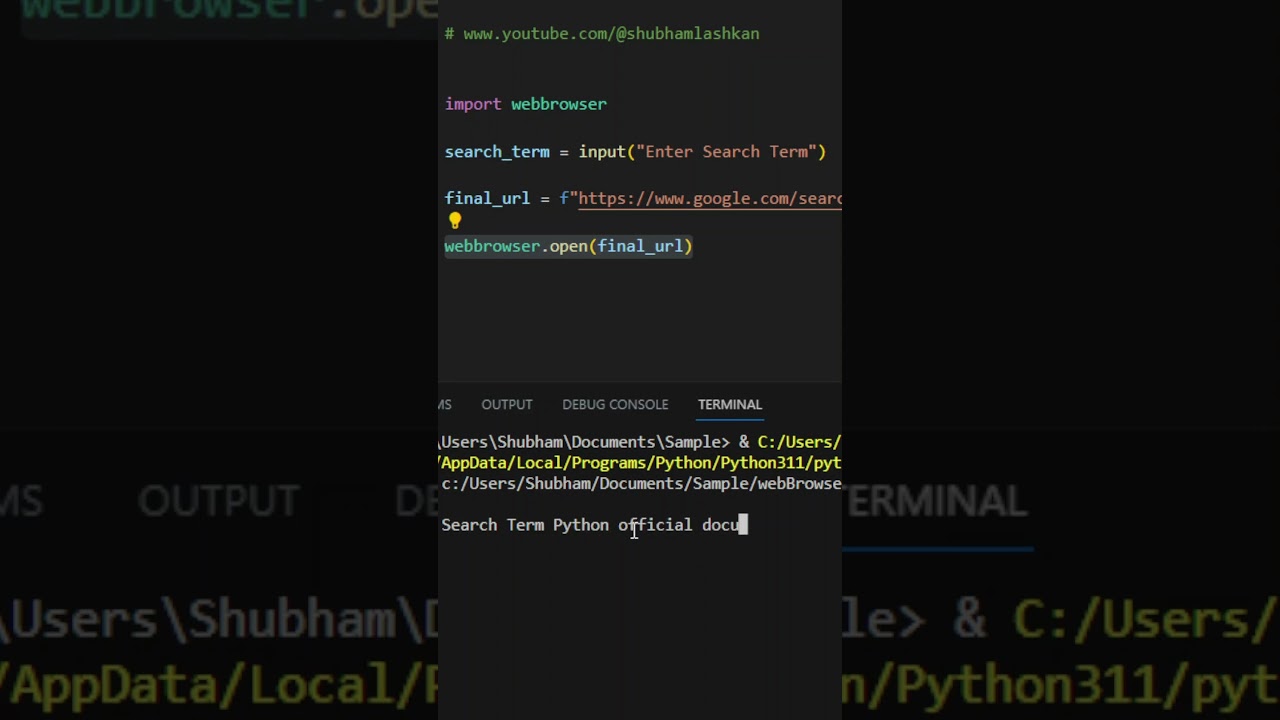Click the Documents/Sample script path line
The width and height of the screenshot is (1280, 720).
point(641,484)
